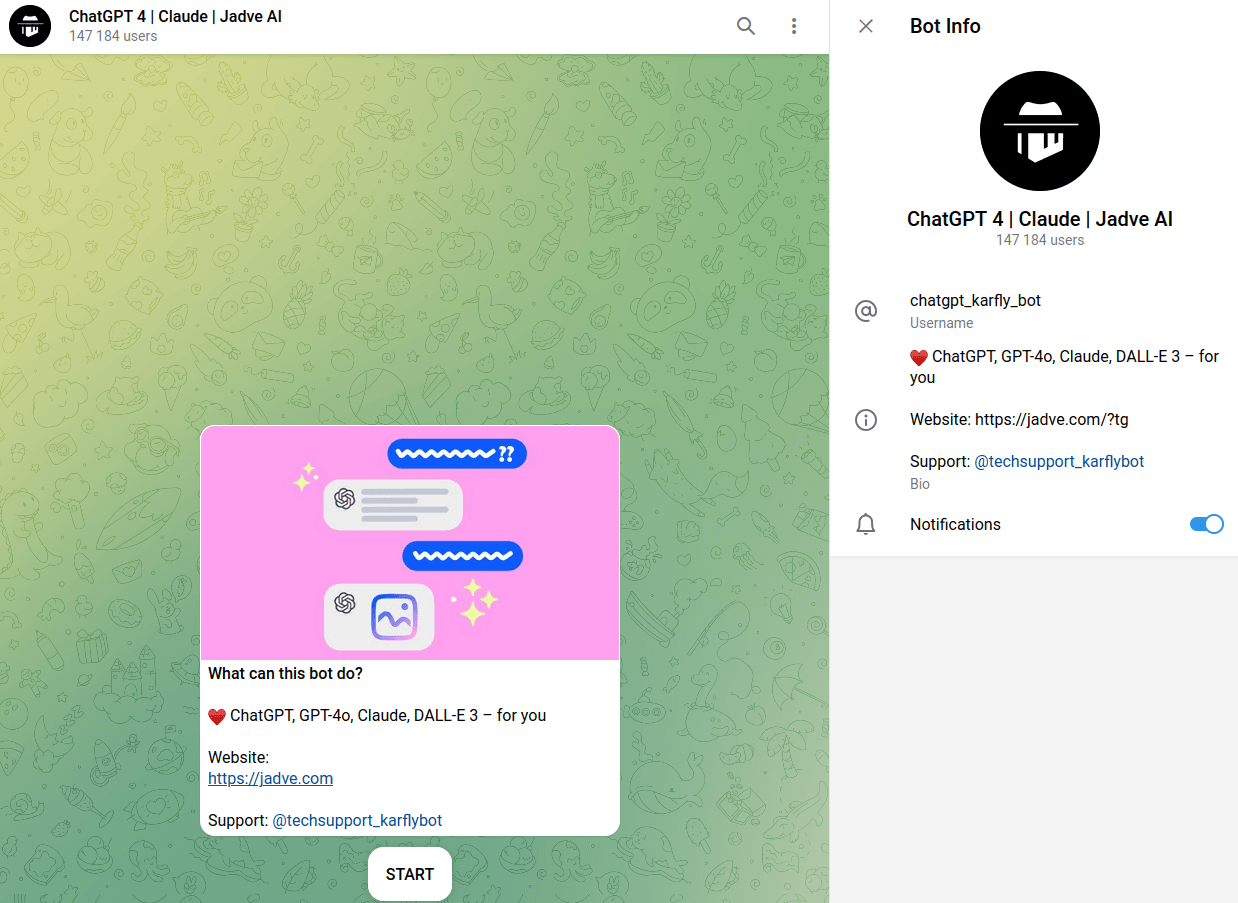Click the START button

pyautogui.click(x=410, y=874)
